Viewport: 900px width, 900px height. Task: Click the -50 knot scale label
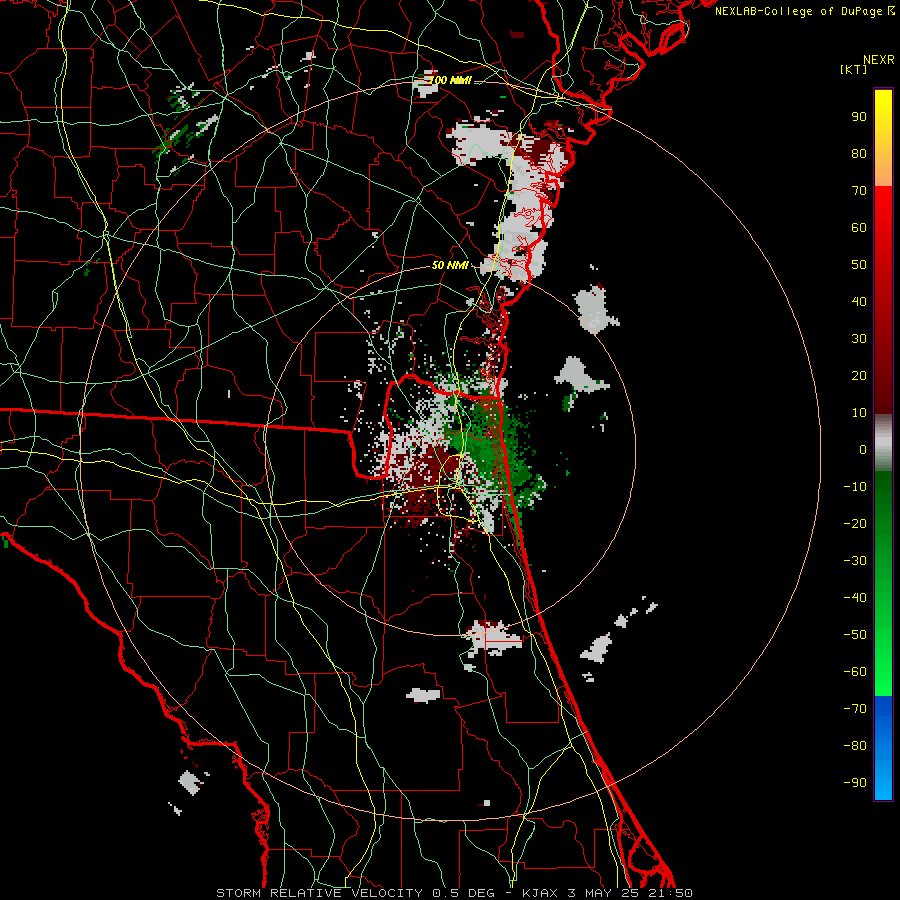[x=855, y=635]
